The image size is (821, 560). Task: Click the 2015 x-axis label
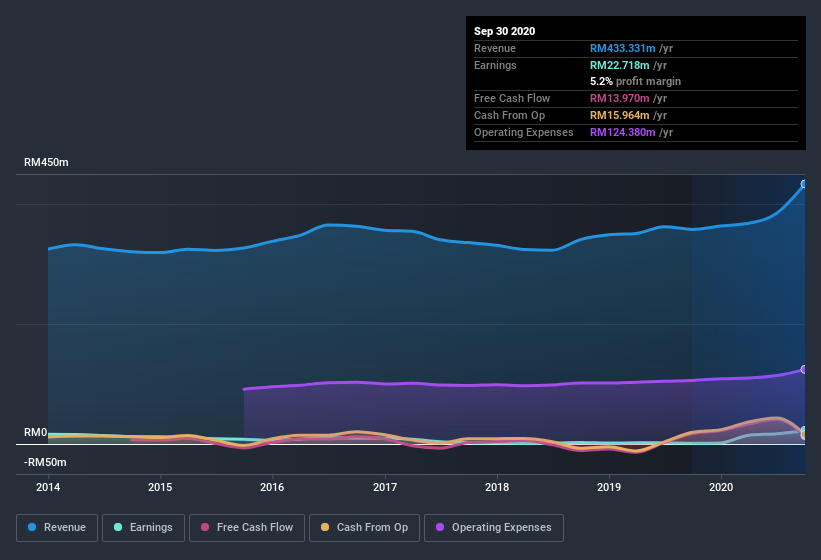(160, 487)
